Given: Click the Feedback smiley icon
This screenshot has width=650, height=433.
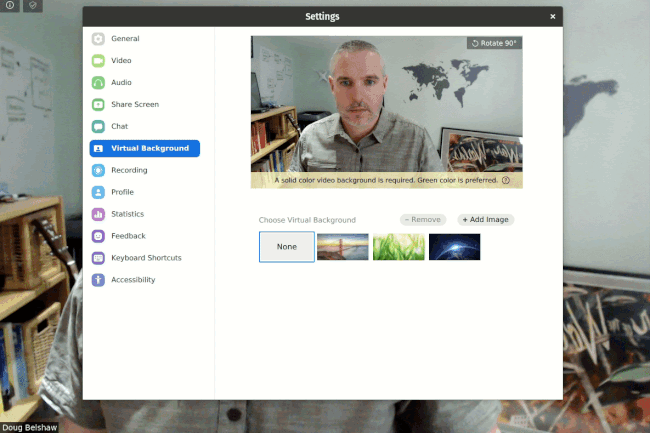Looking at the screenshot, I should pos(98,236).
